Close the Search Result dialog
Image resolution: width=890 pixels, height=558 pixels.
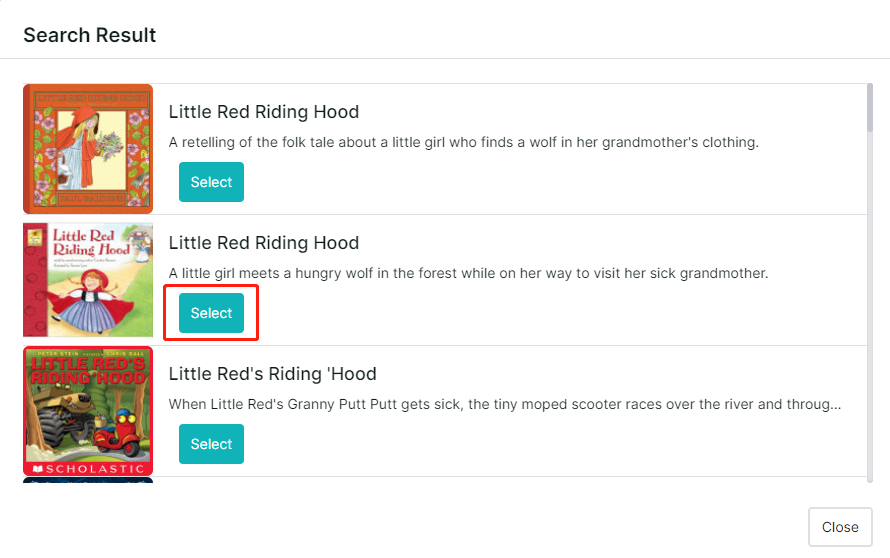click(x=840, y=527)
